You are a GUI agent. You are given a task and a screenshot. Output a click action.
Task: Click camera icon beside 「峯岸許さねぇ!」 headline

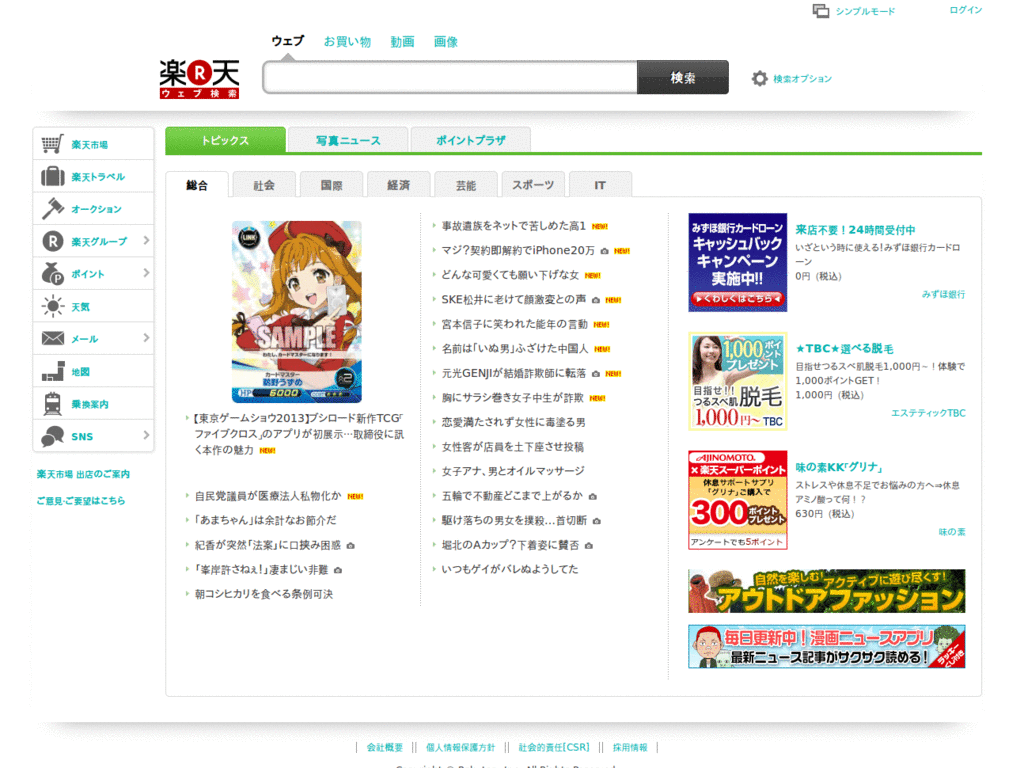[338, 571]
